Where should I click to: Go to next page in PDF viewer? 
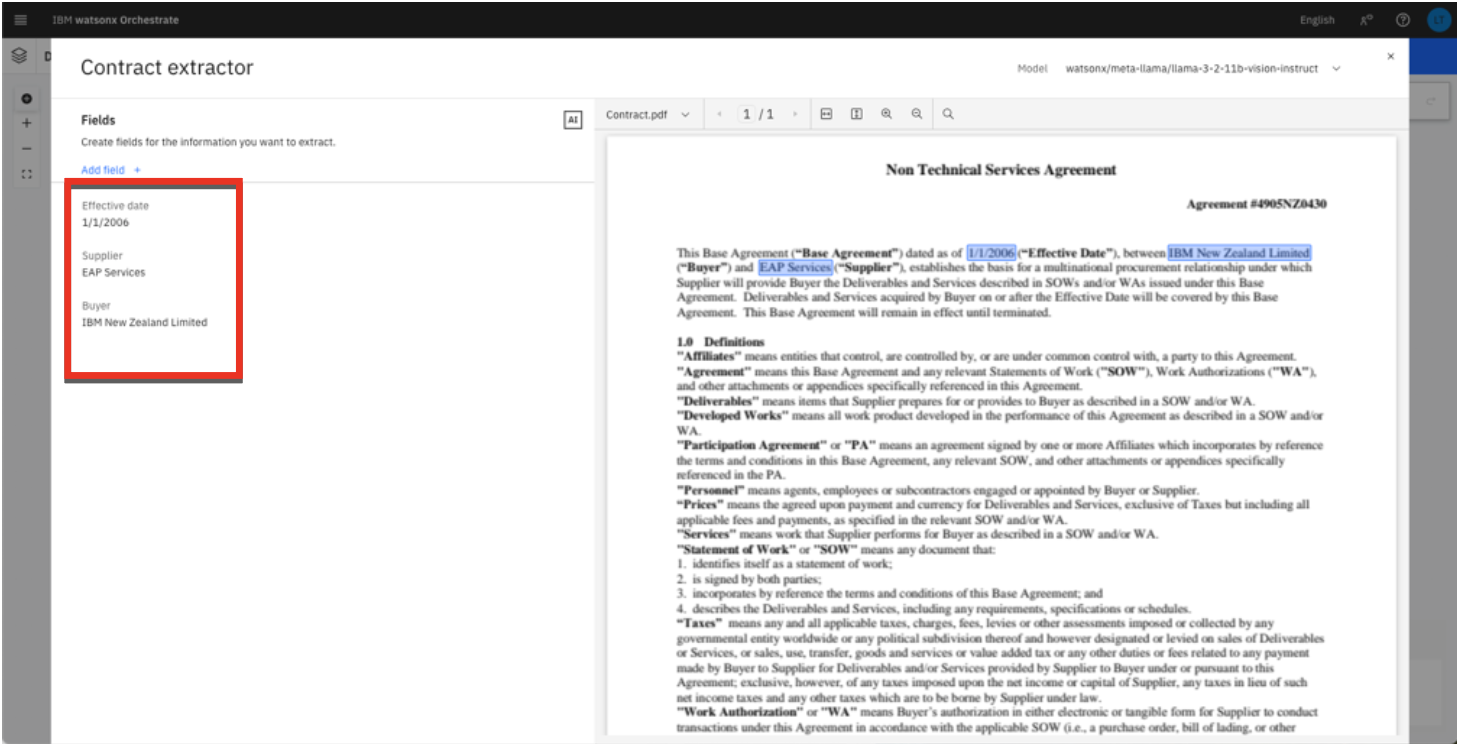coord(795,115)
